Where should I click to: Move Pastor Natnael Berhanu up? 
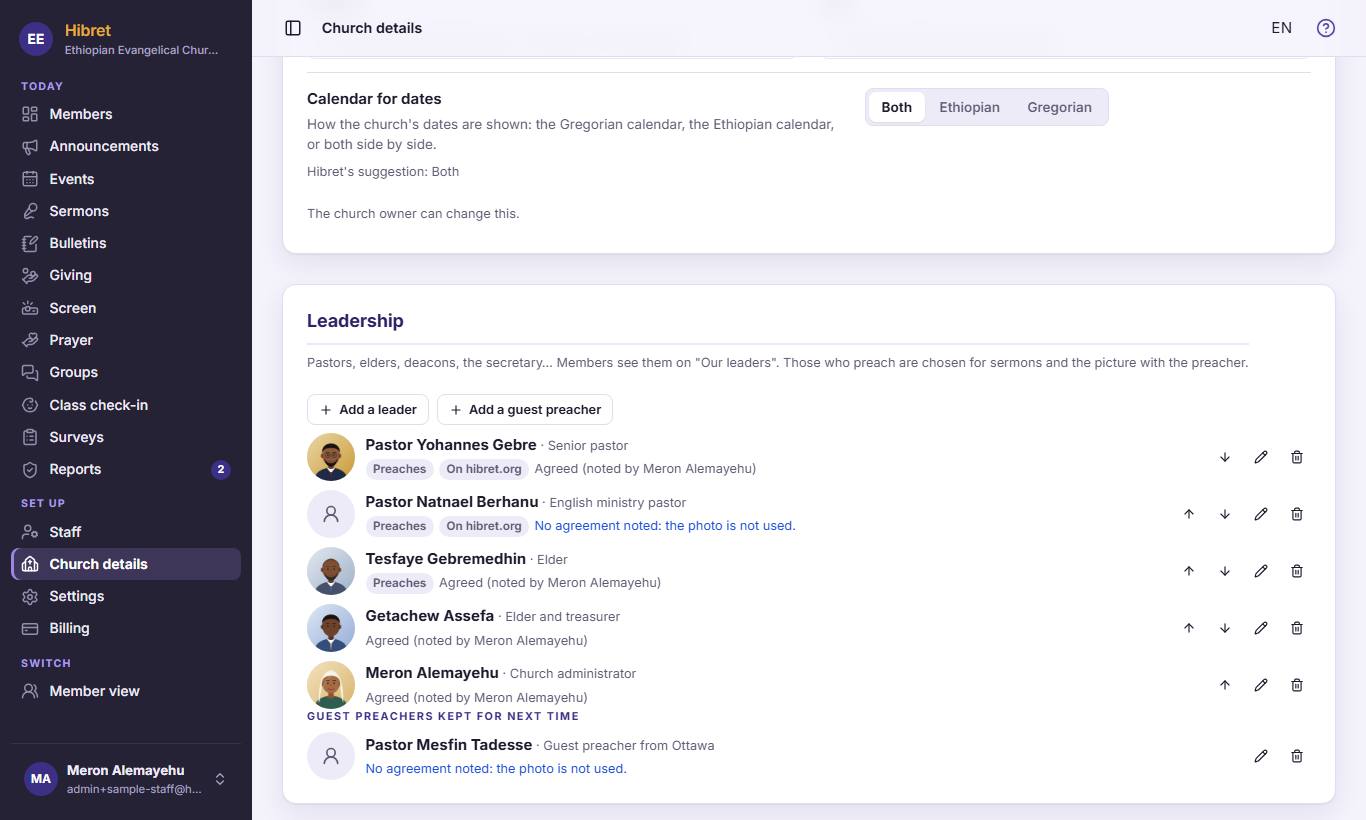pos(1189,514)
